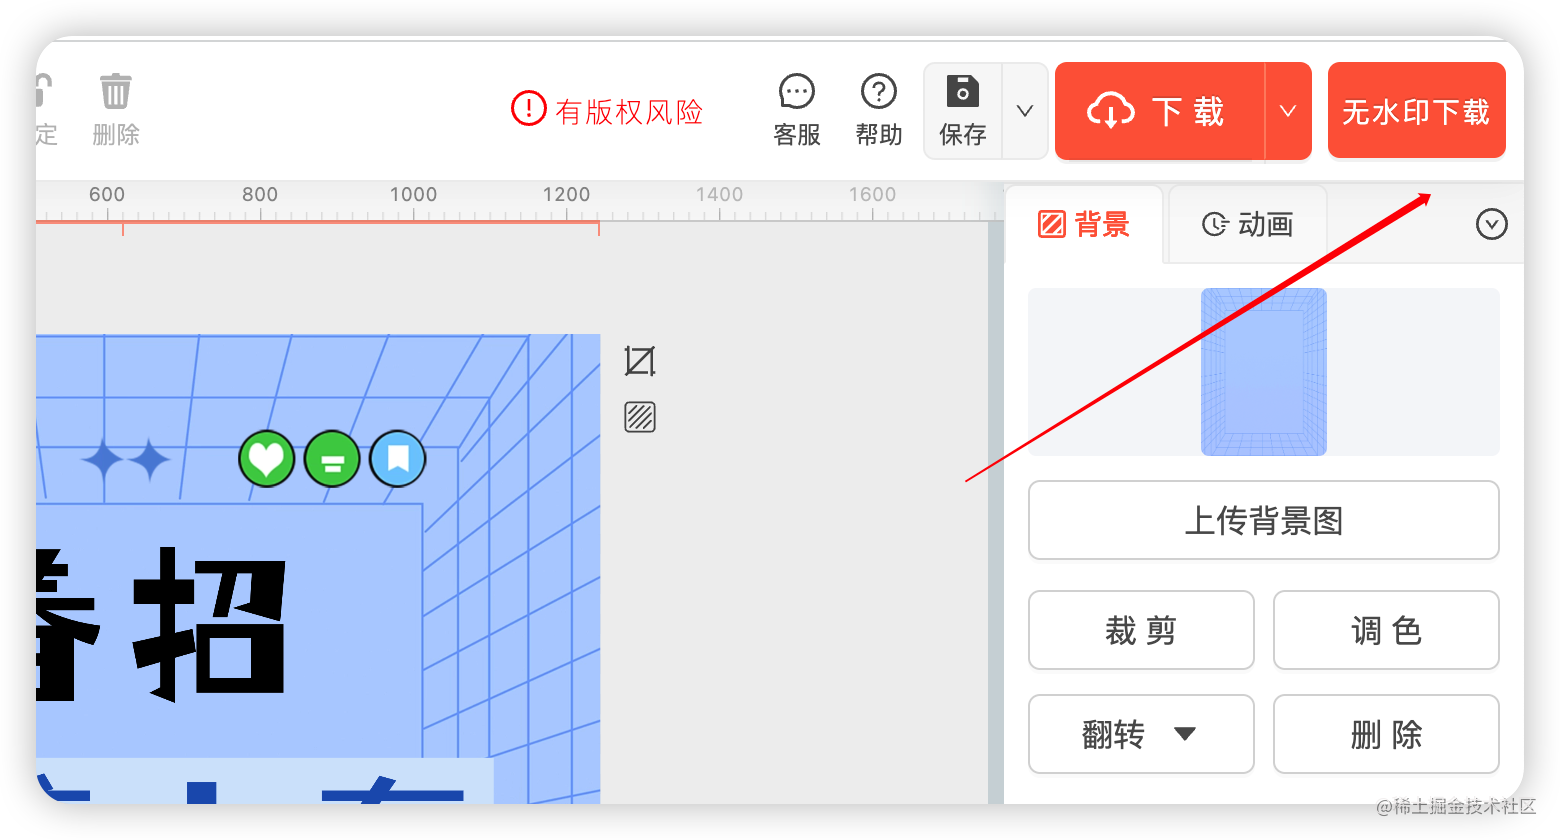Open the 调色 color adjustment button

[x=1385, y=630]
